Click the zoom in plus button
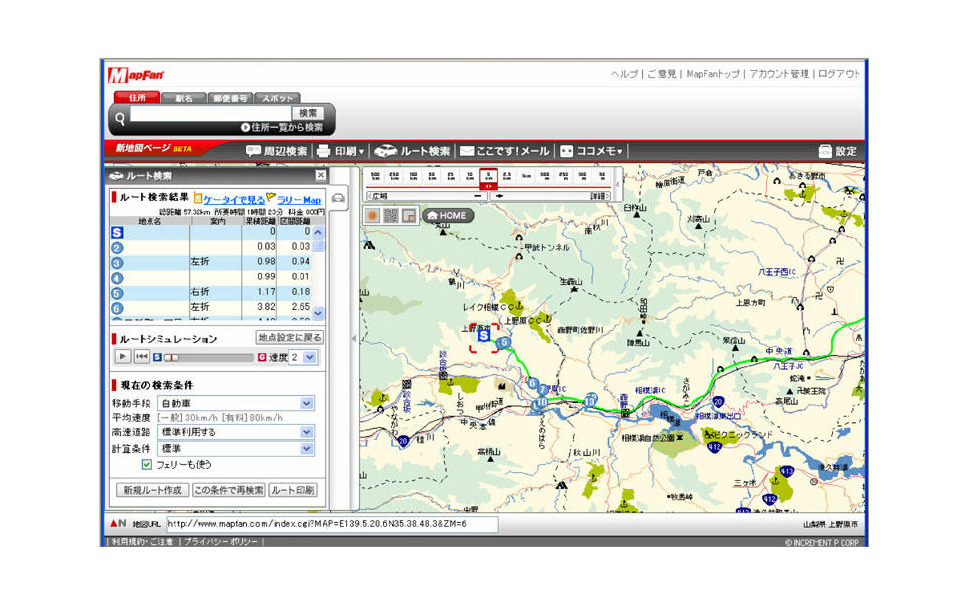The image size is (968, 605). tap(499, 196)
